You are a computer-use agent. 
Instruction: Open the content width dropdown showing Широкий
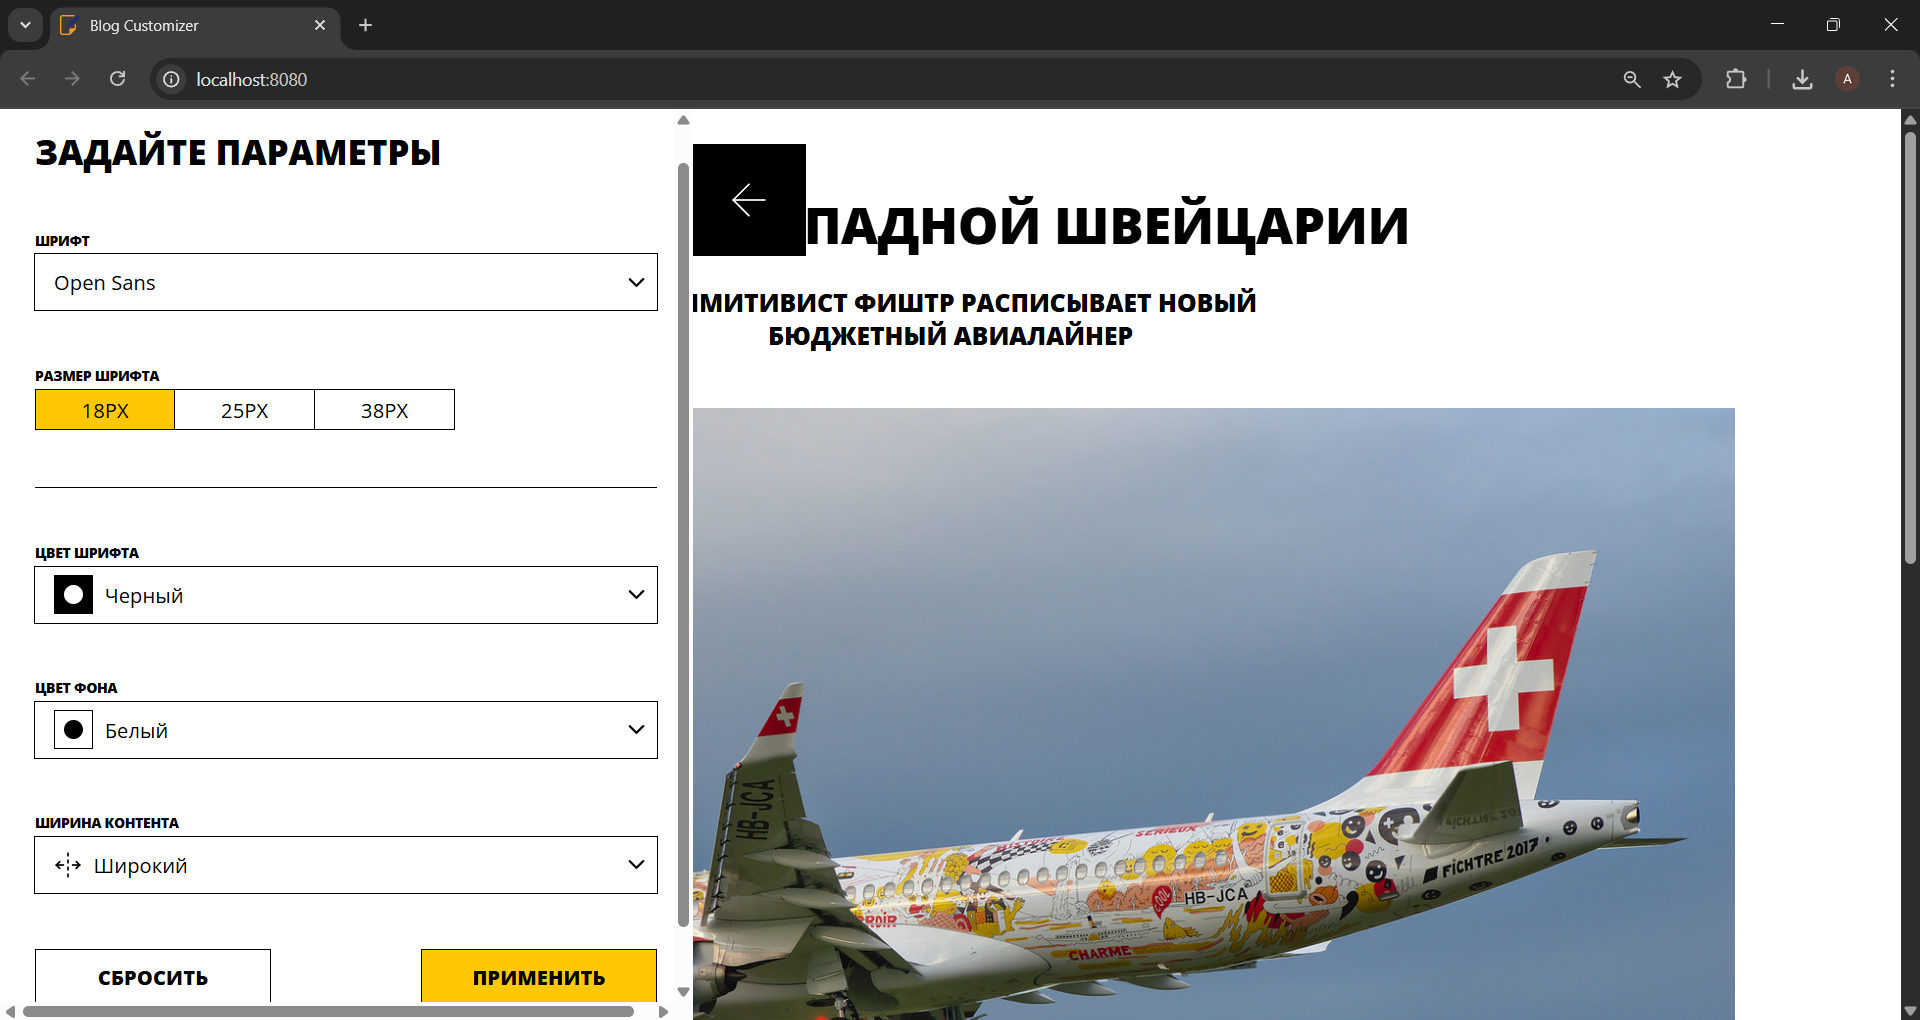pos(345,865)
